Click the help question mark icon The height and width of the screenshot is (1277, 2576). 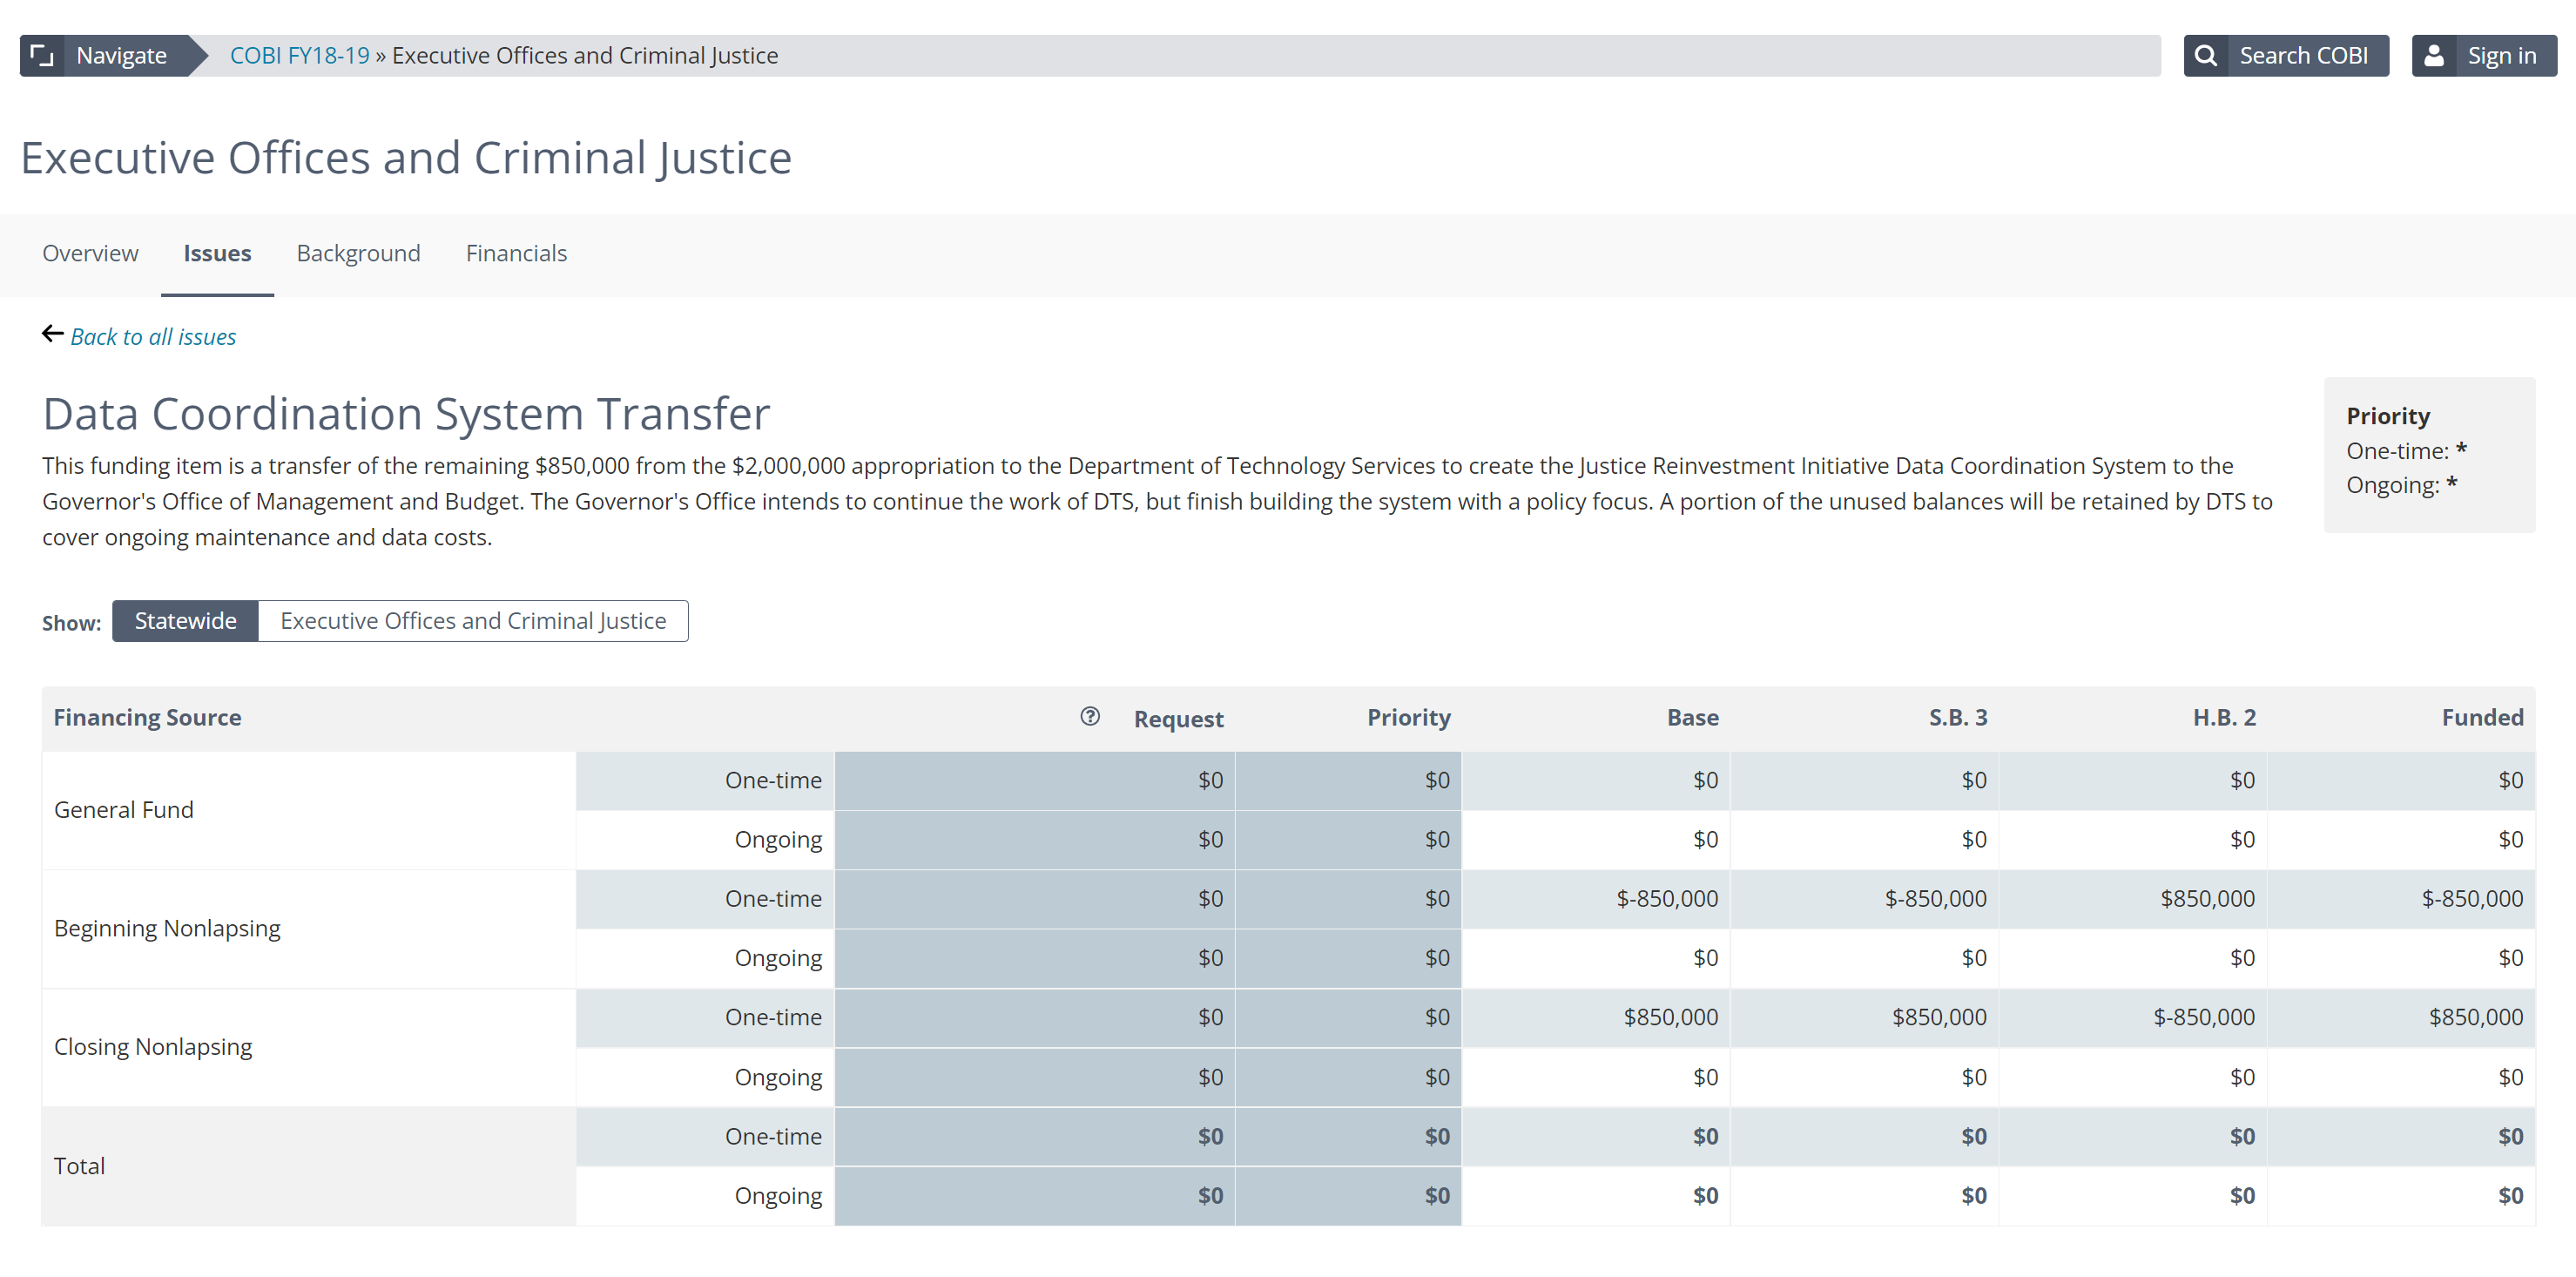pyautogui.click(x=1090, y=716)
